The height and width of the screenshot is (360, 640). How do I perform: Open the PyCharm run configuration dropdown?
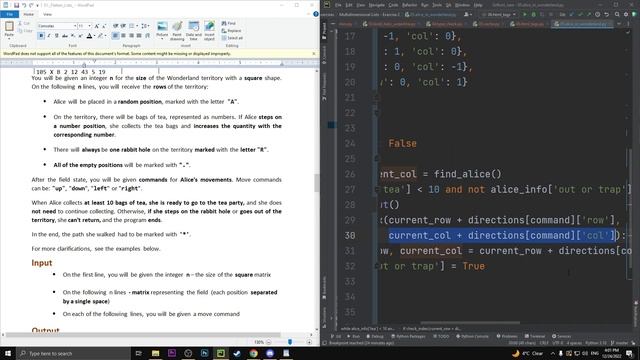point(499,14)
